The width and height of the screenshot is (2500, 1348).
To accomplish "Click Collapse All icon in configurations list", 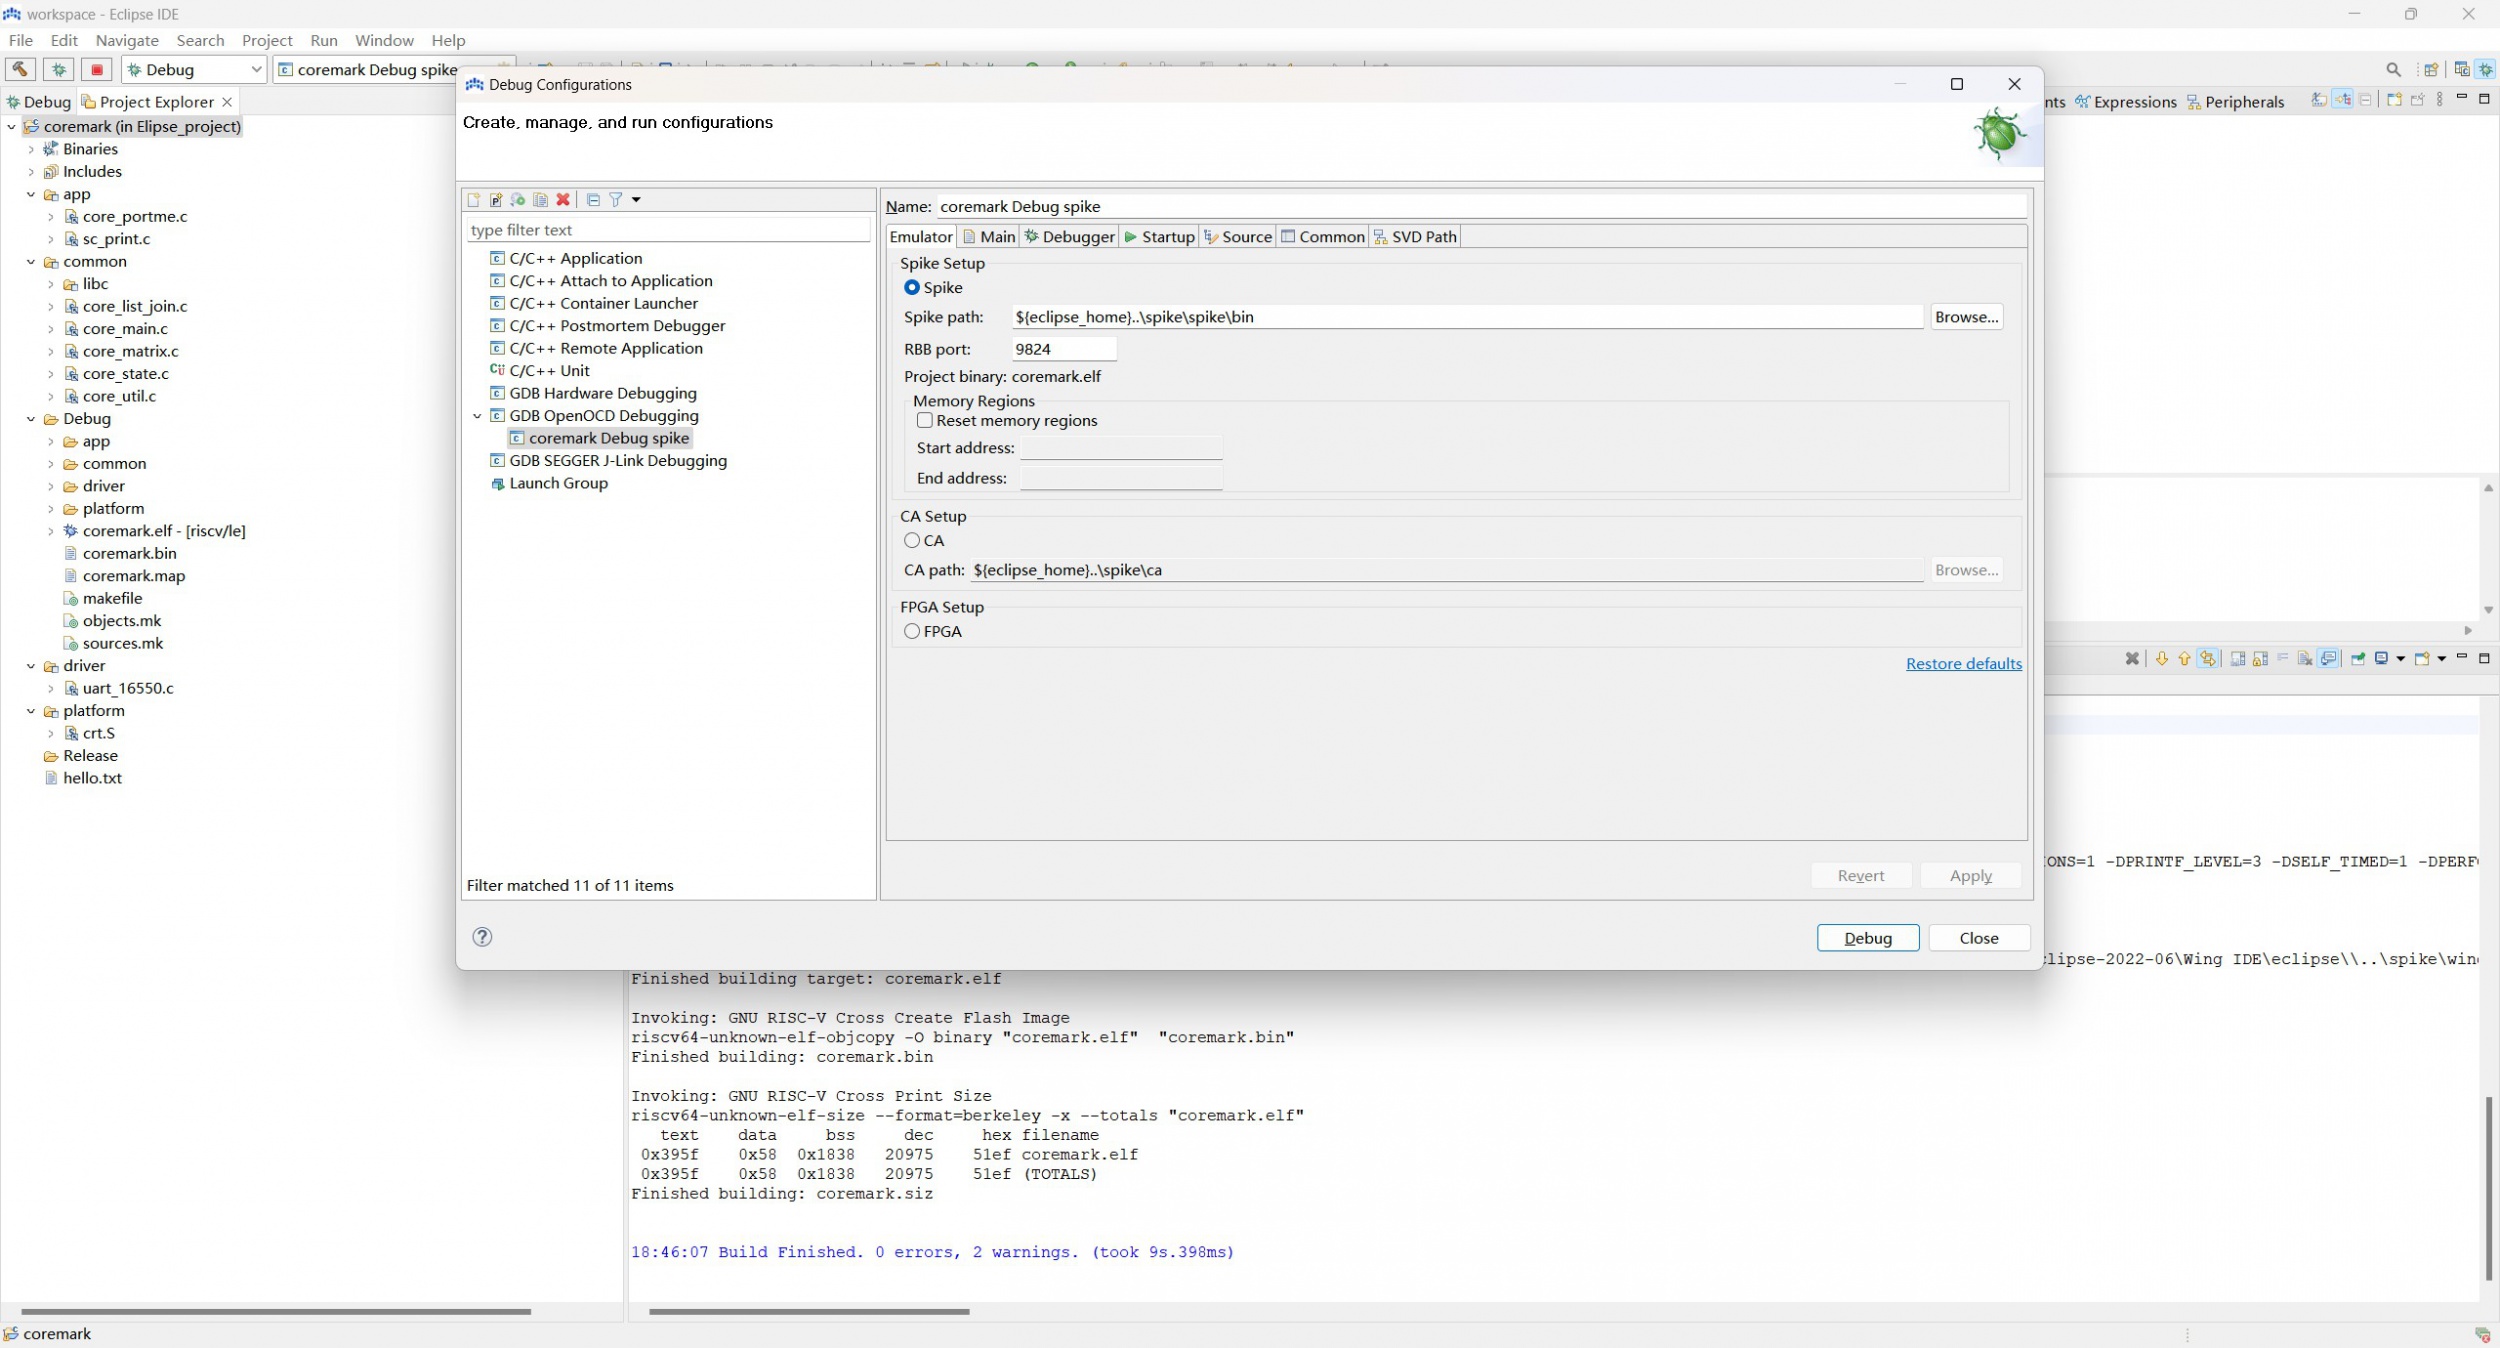I will coord(593,200).
